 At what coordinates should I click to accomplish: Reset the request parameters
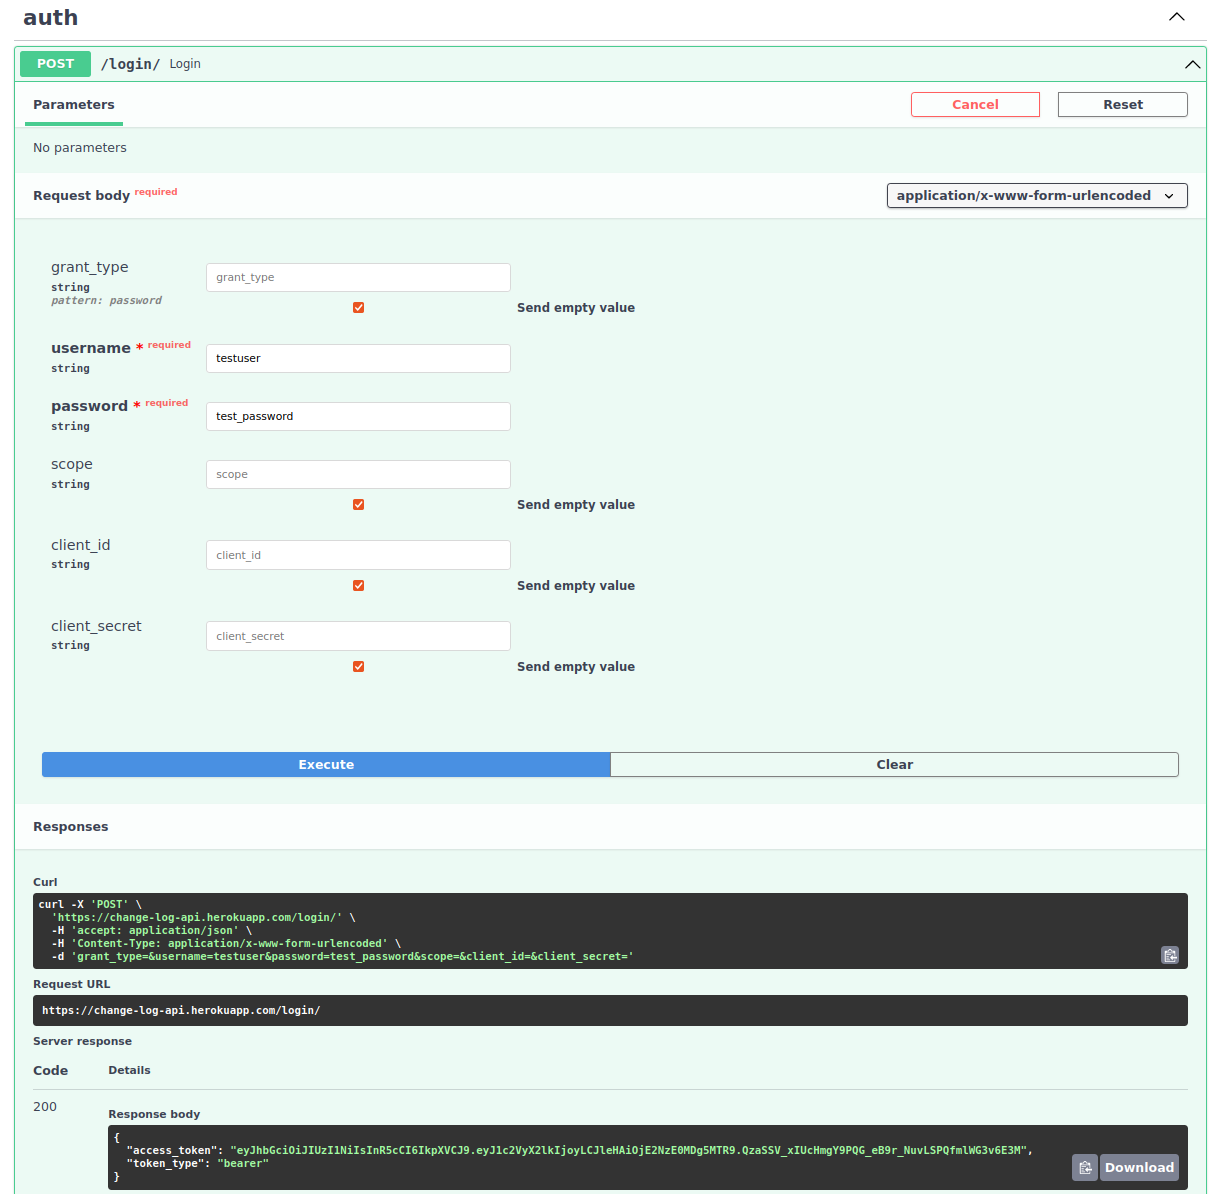click(x=1122, y=104)
